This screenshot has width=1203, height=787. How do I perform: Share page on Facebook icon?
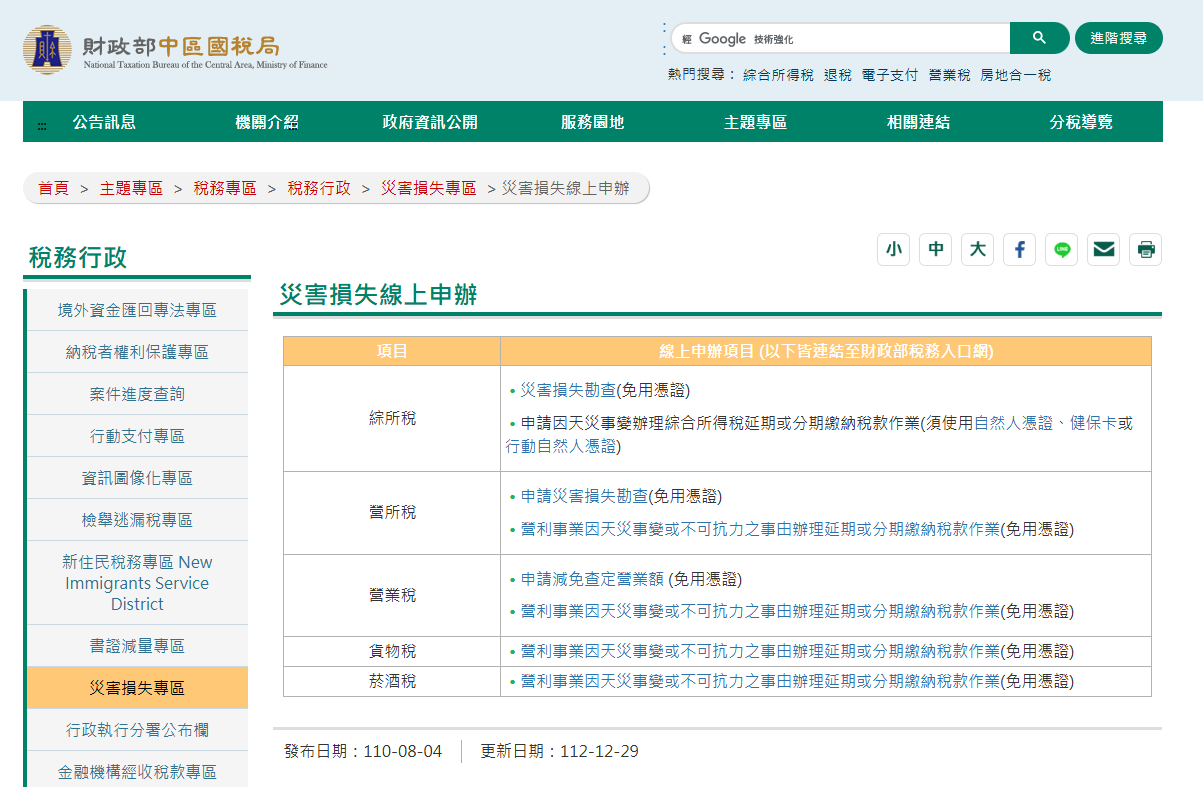(1019, 249)
